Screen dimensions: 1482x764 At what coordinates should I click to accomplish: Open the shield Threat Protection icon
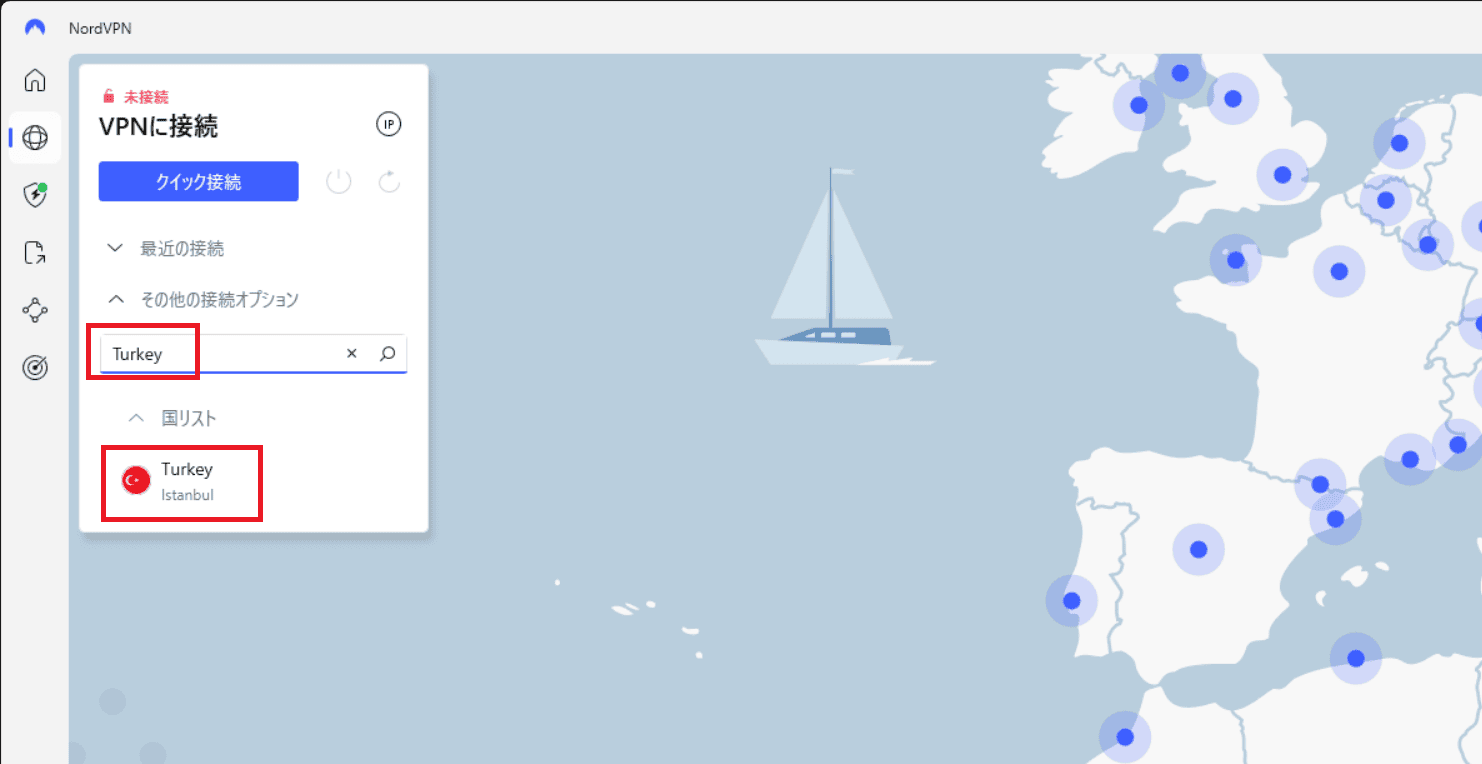(35, 195)
